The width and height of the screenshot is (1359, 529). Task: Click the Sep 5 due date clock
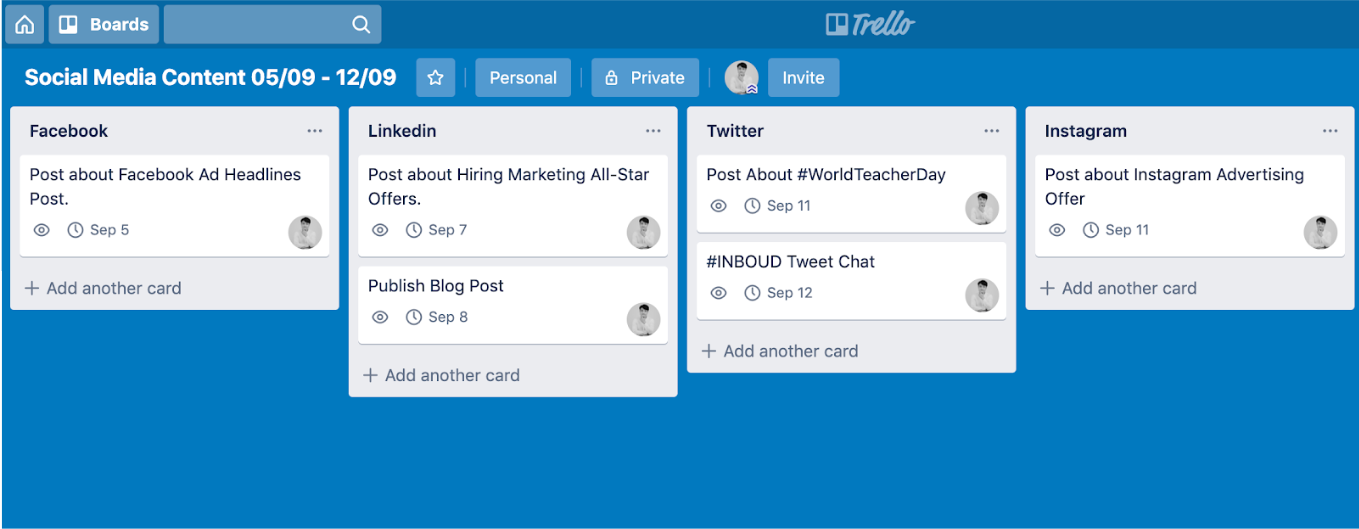coord(75,230)
